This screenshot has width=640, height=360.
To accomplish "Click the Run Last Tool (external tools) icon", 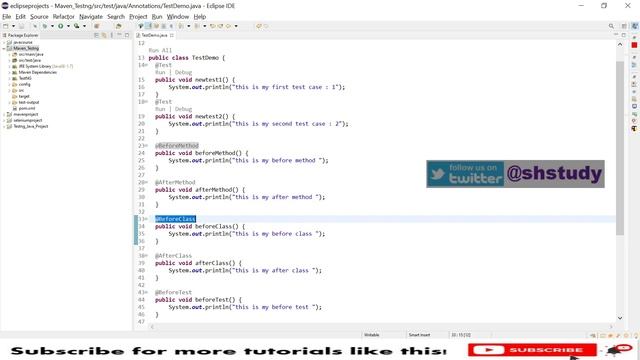I will 76,26.
